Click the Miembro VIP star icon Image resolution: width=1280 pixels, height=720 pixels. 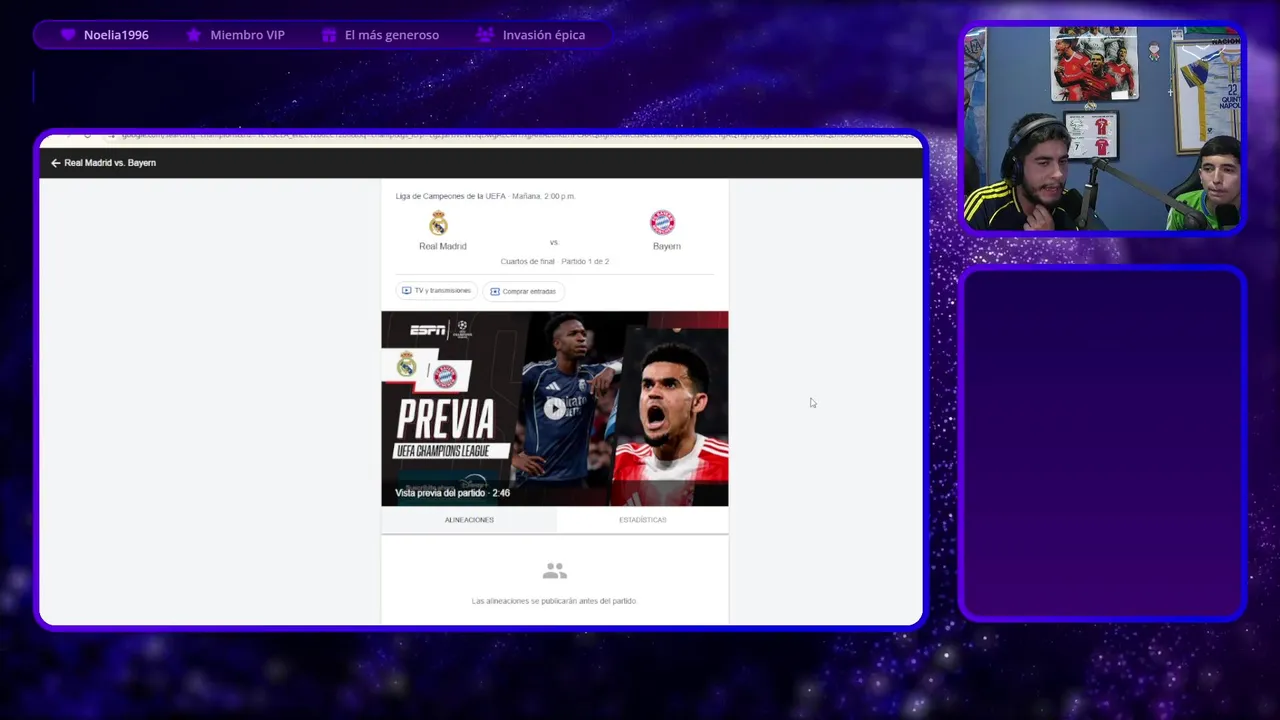click(194, 35)
